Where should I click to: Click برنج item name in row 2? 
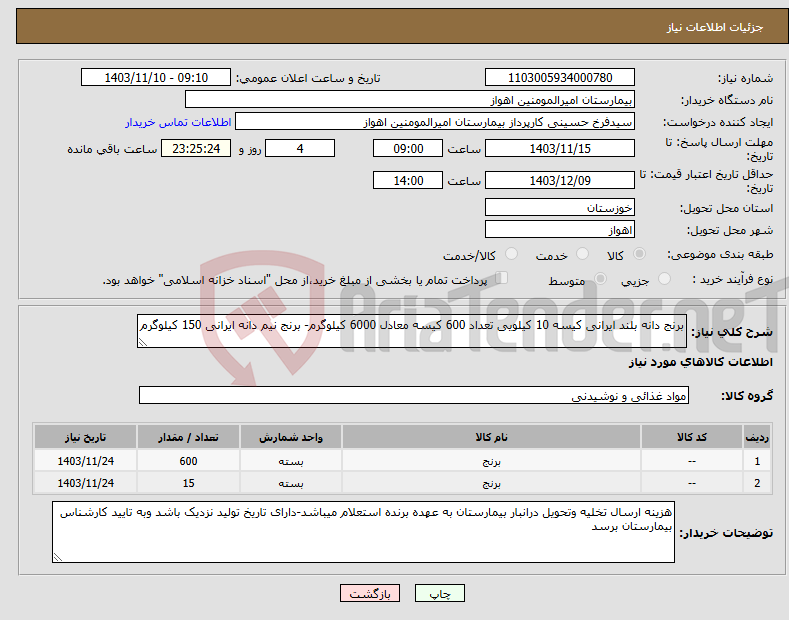(491, 483)
